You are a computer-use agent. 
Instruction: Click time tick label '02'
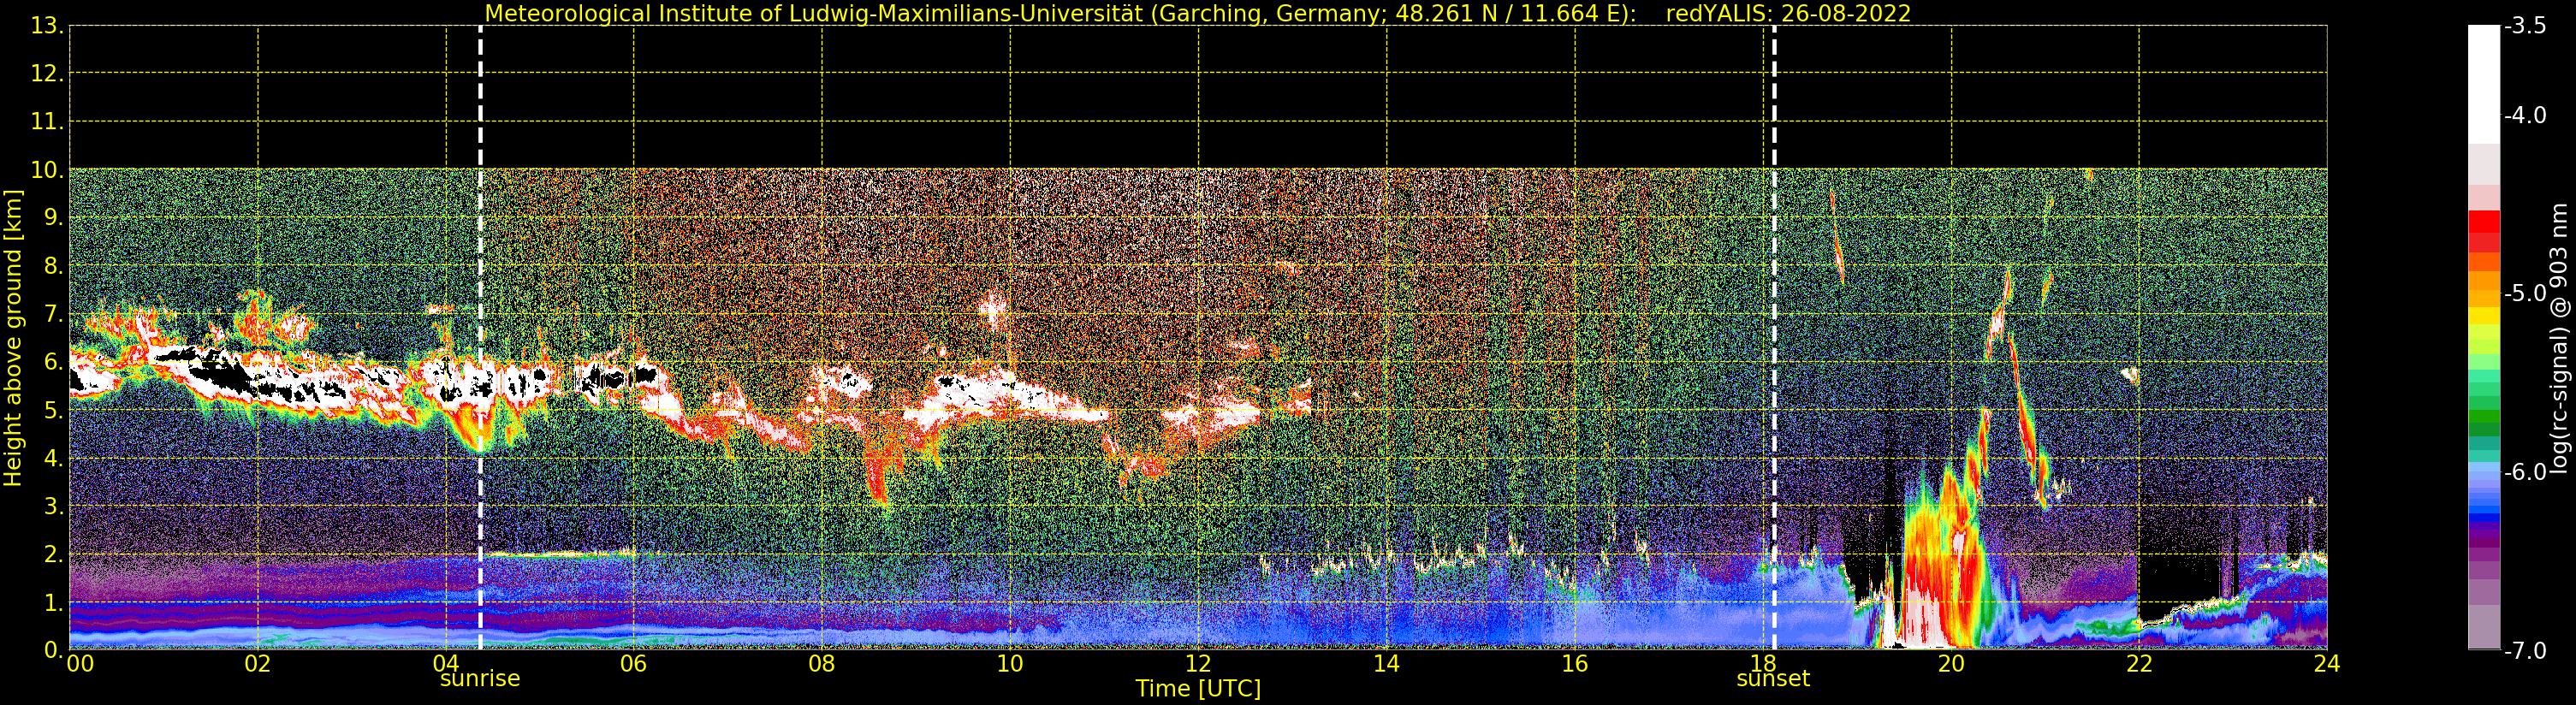pos(258,664)
